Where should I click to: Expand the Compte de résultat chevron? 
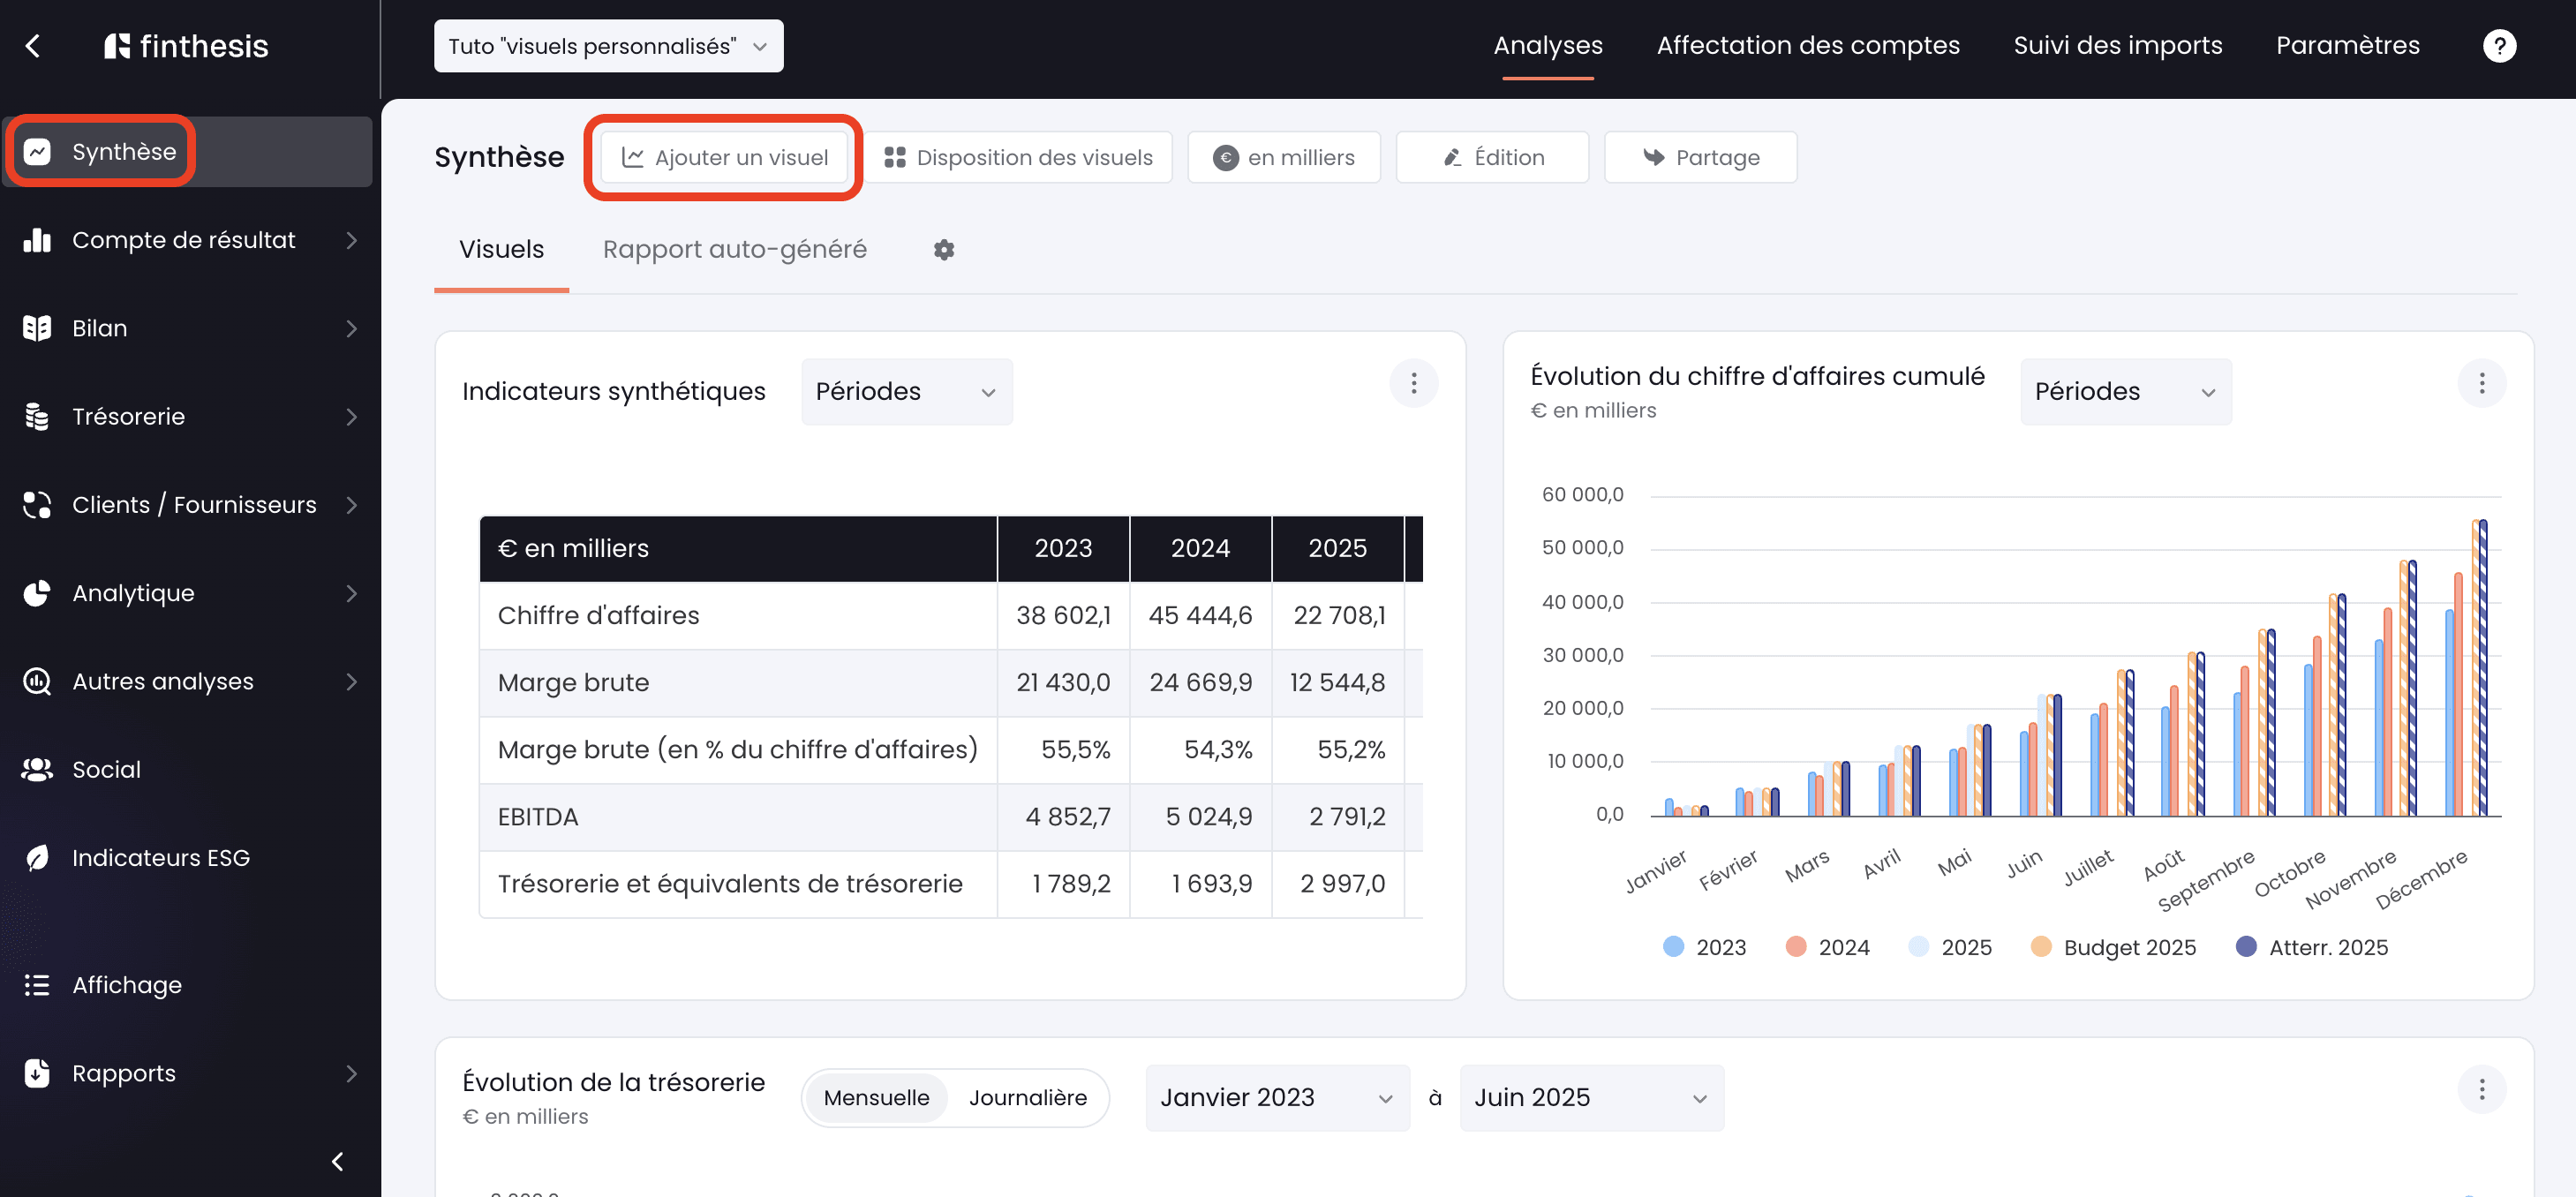351,240
